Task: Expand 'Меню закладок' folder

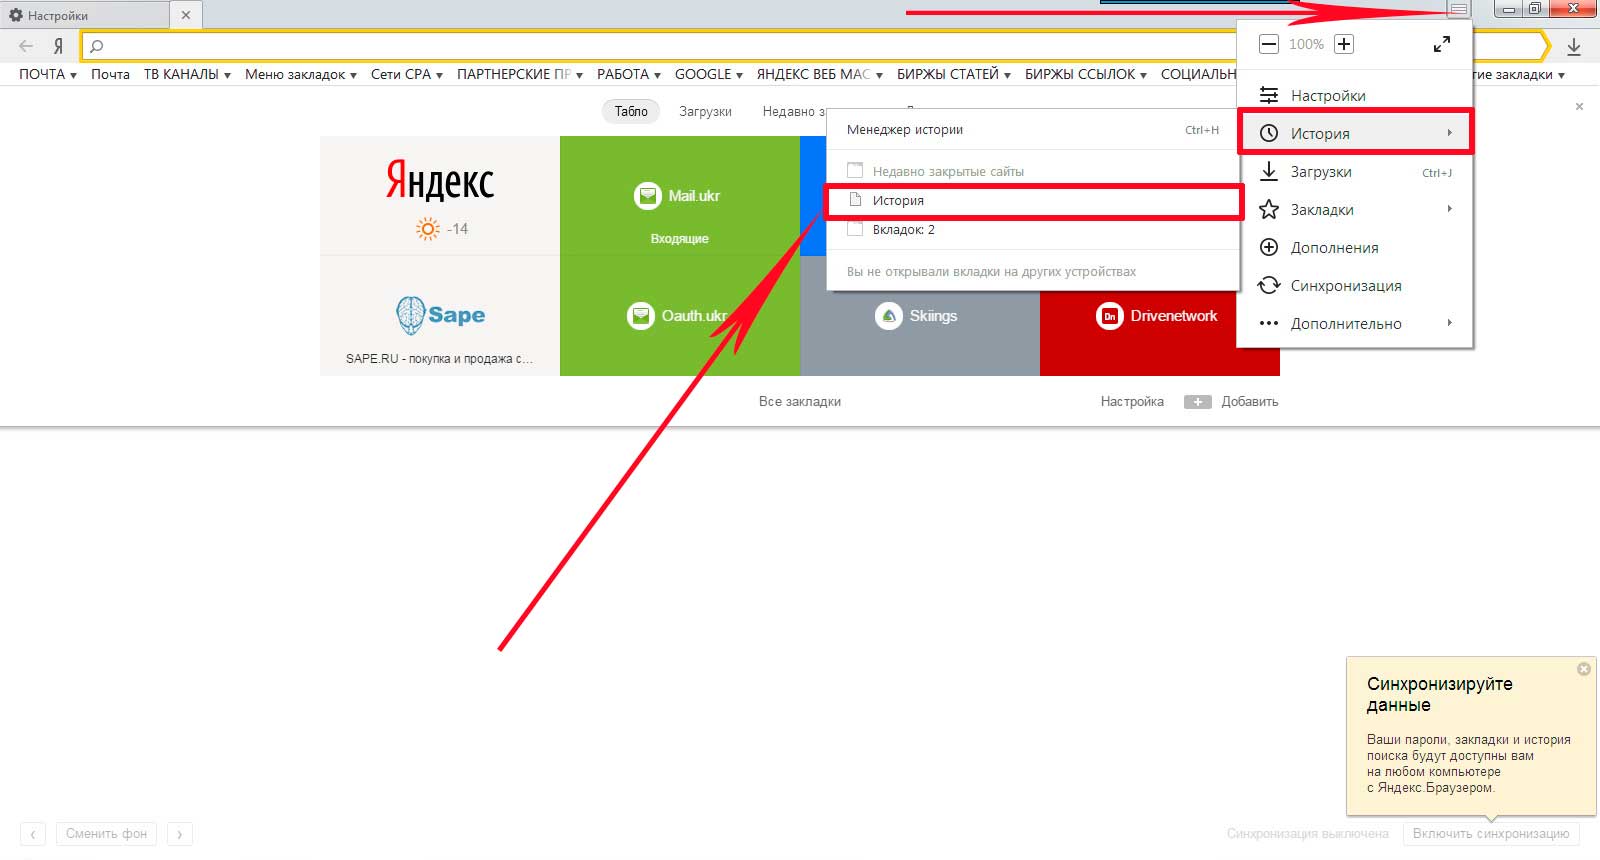Action: tap(301, 74)
